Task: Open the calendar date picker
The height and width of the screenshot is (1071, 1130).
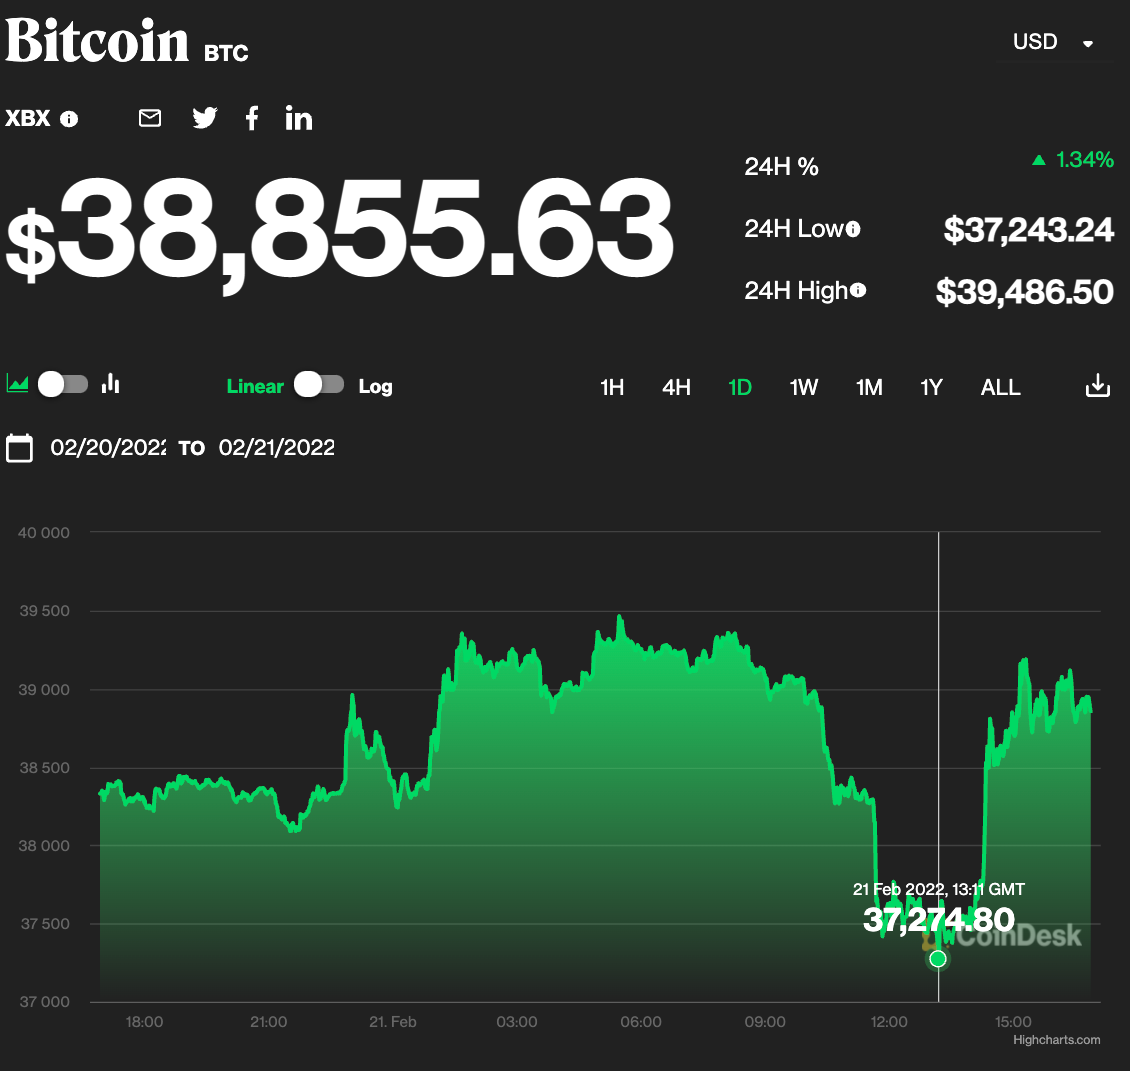Action: [19, 447]
